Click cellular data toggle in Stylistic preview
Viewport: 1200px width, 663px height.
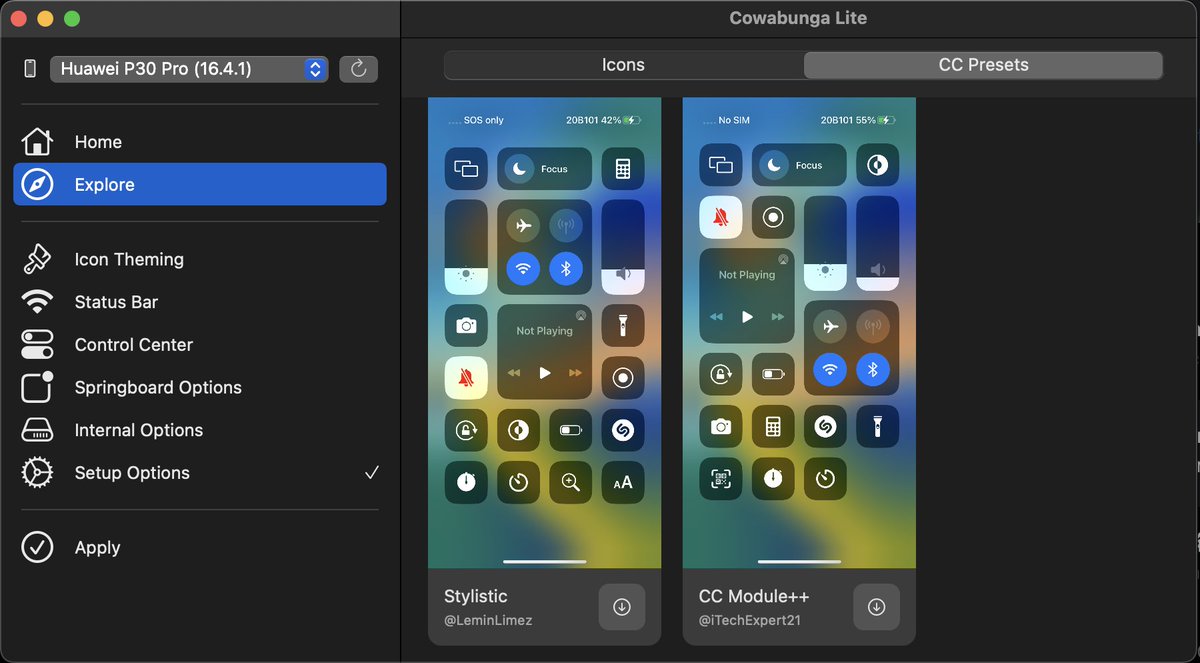coord(566,226)
